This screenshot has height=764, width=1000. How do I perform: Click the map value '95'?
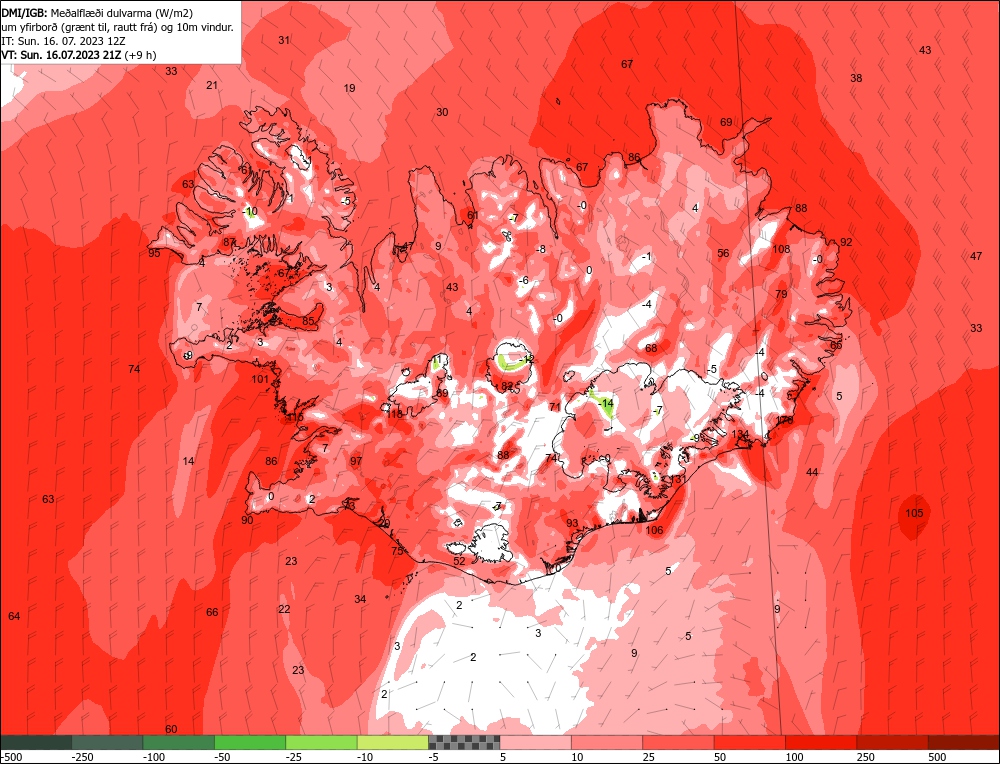tap(154, 253)
